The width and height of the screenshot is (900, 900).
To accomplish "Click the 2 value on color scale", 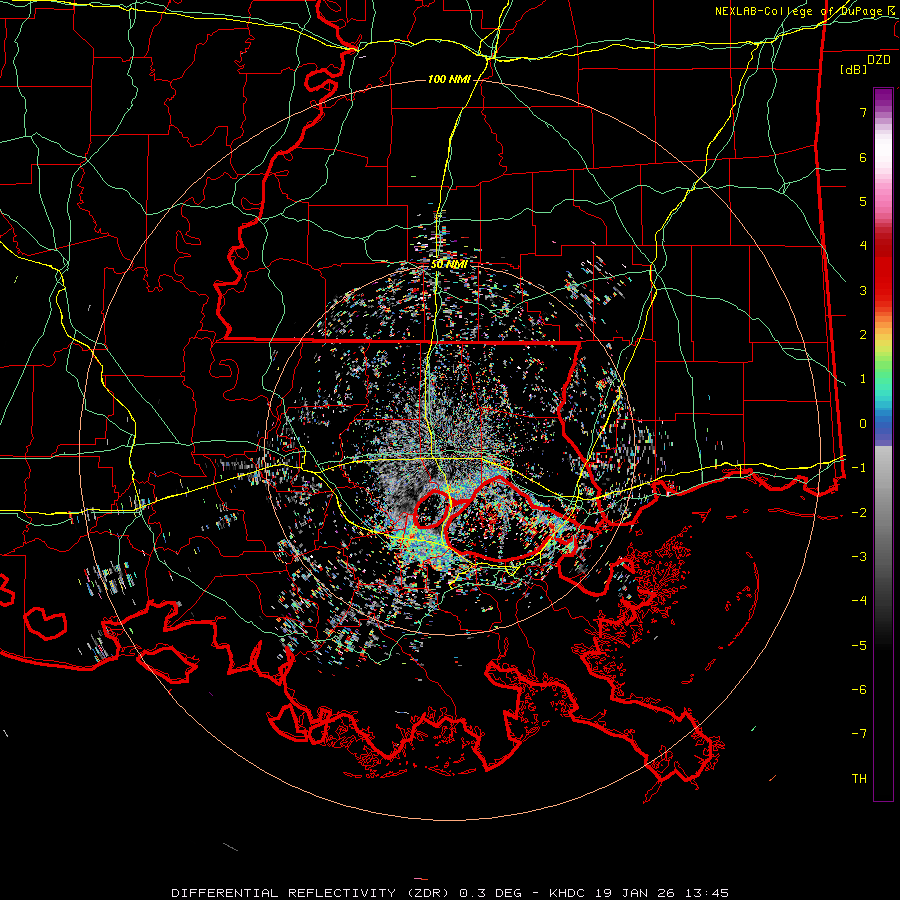I will 863,335.
